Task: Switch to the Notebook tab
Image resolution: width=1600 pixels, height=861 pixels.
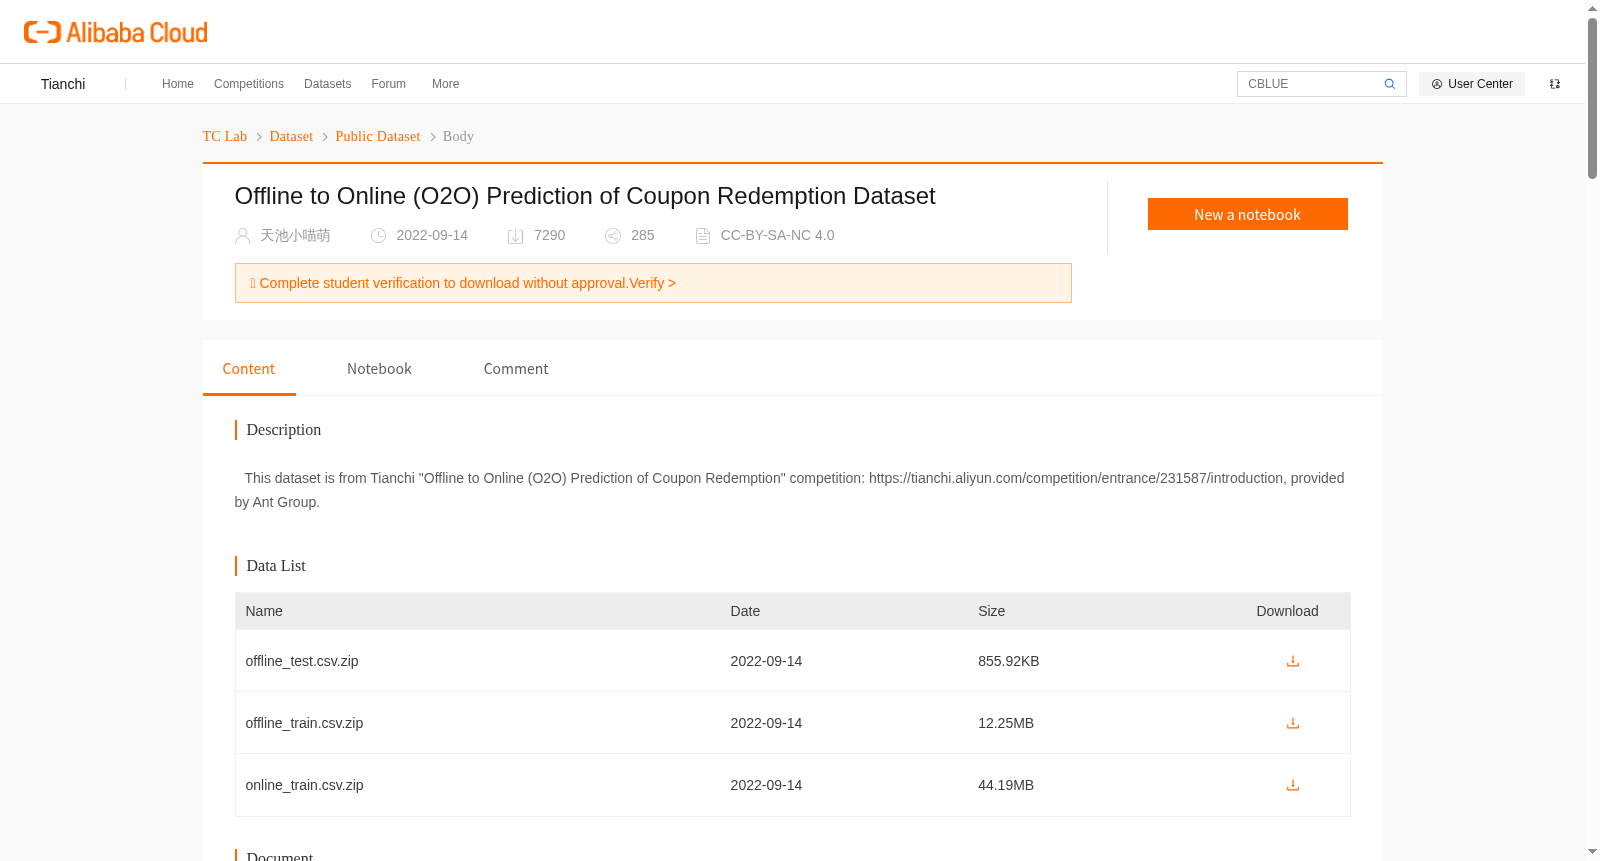Action: coord(379,368)
